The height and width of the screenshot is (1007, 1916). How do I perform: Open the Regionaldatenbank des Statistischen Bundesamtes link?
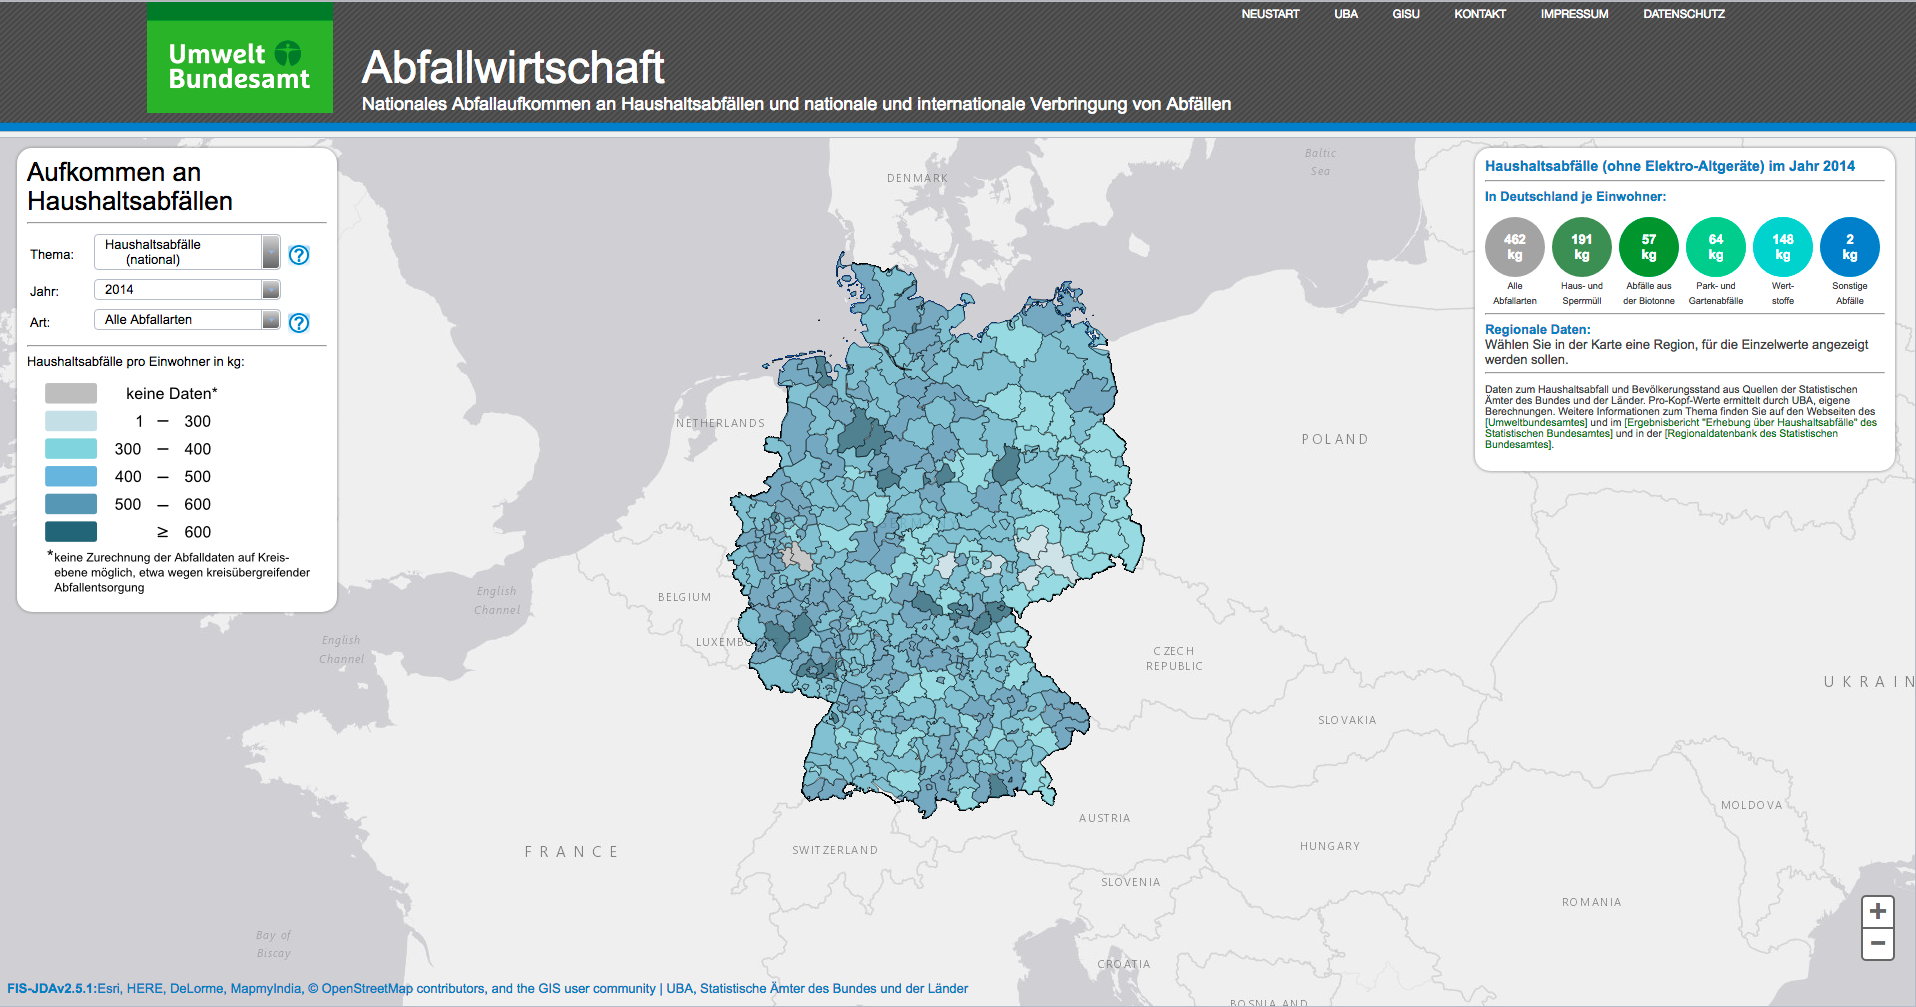click(x=1750, y=434)
